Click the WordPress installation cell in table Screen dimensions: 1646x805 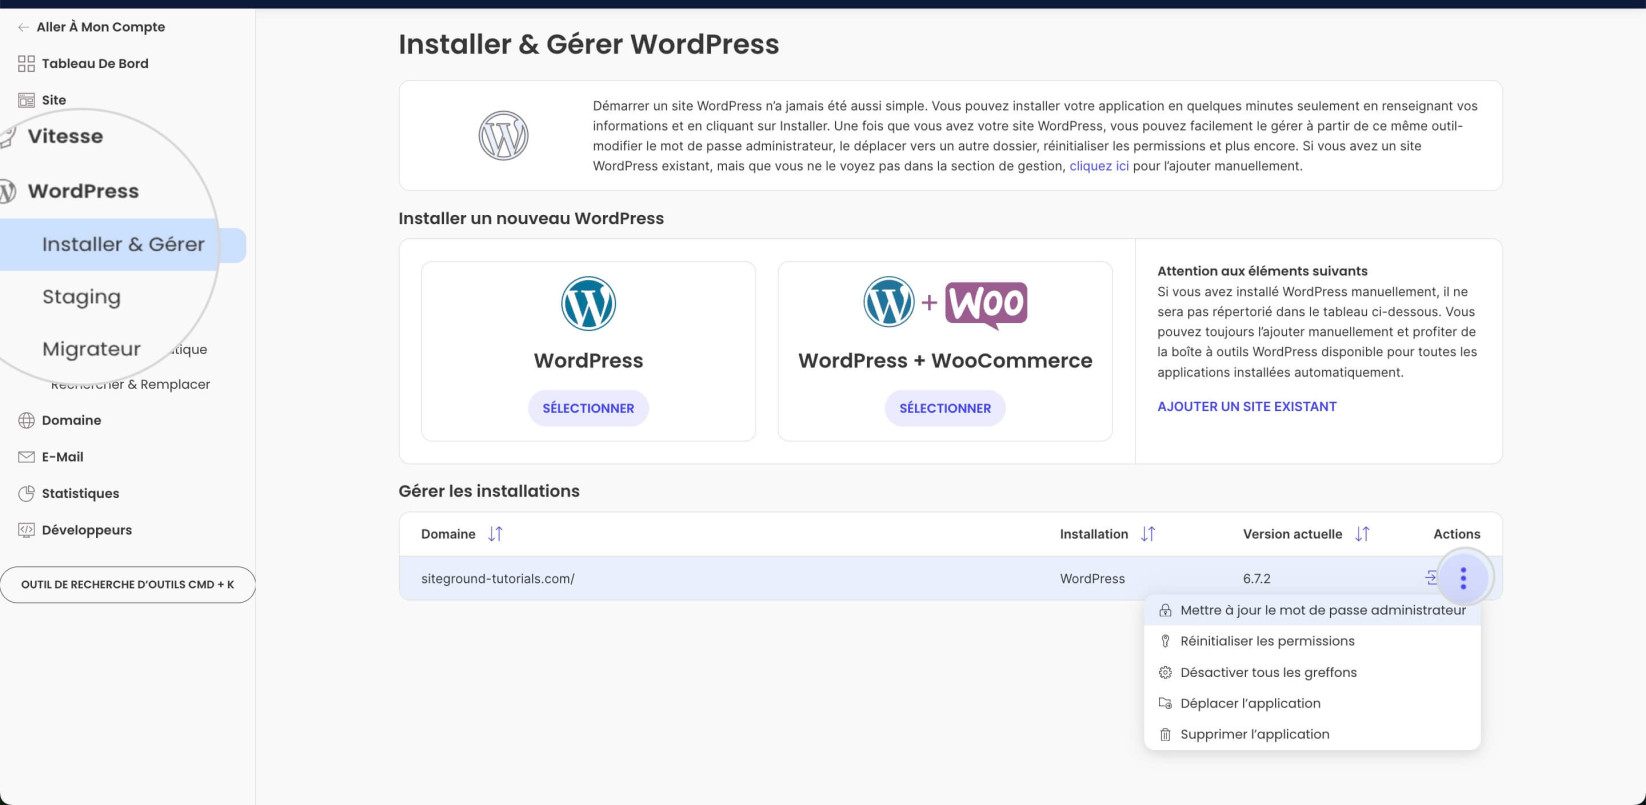coord(1092,579)
